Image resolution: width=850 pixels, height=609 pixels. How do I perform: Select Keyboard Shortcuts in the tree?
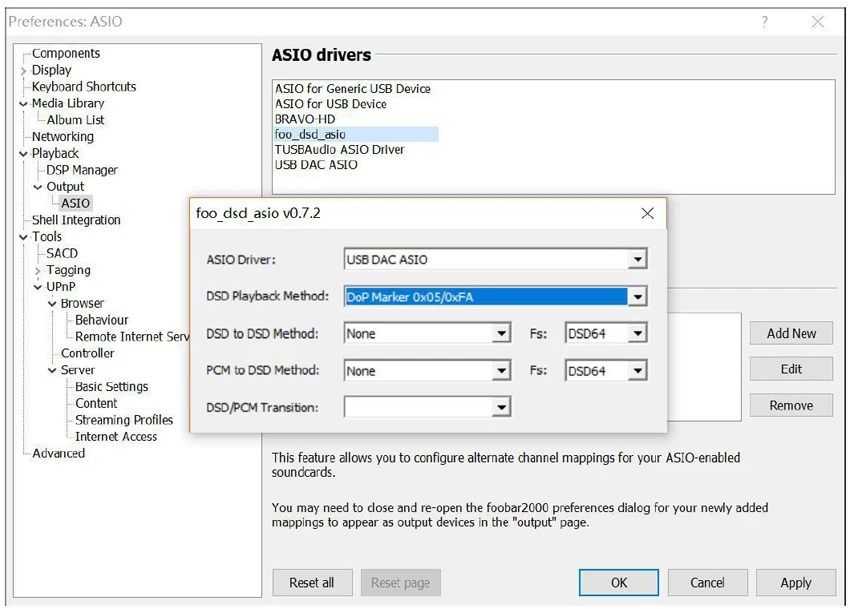(x=84, y=87)
